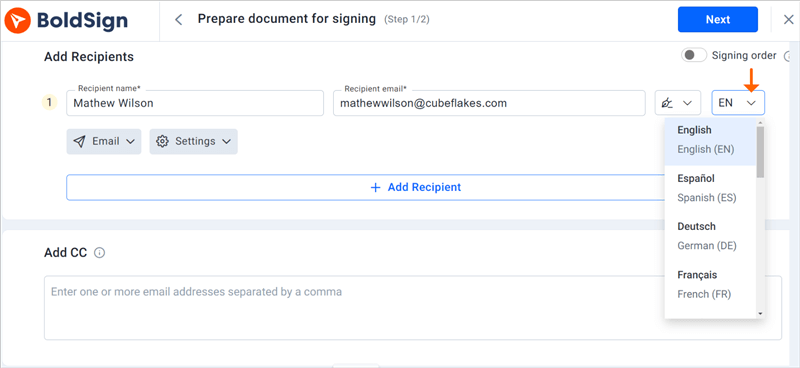
Task: Choose Deutsch German (DE) language
Action: click(710, 236)
